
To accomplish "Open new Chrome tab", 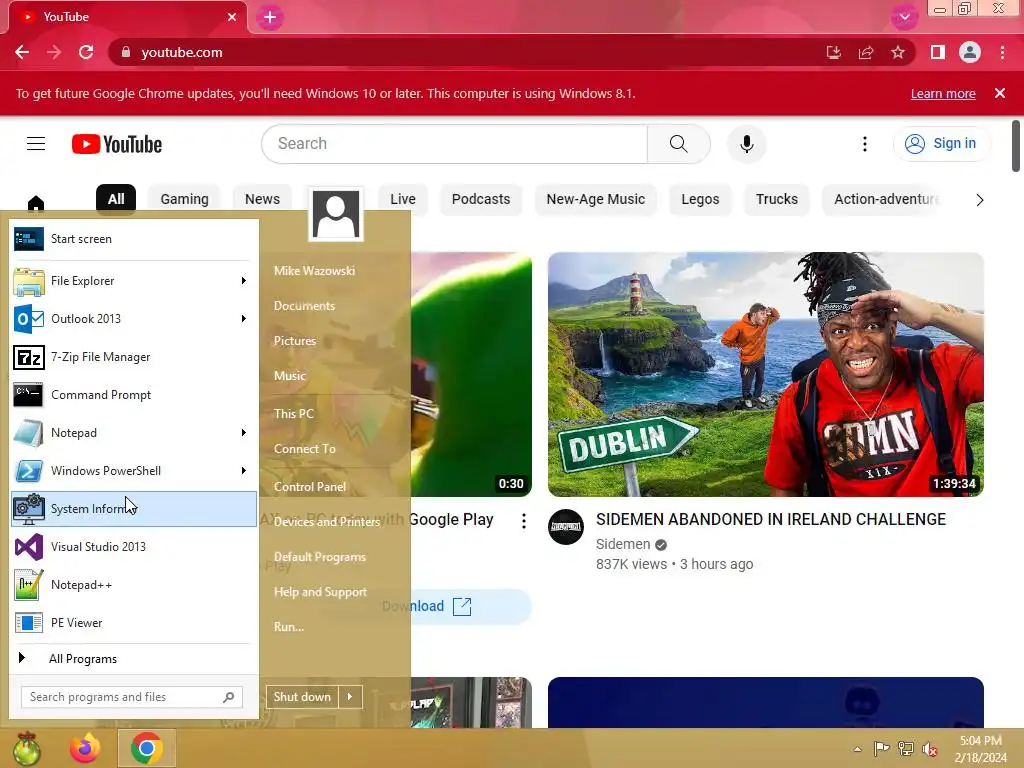I will click(x=270, y=17).
